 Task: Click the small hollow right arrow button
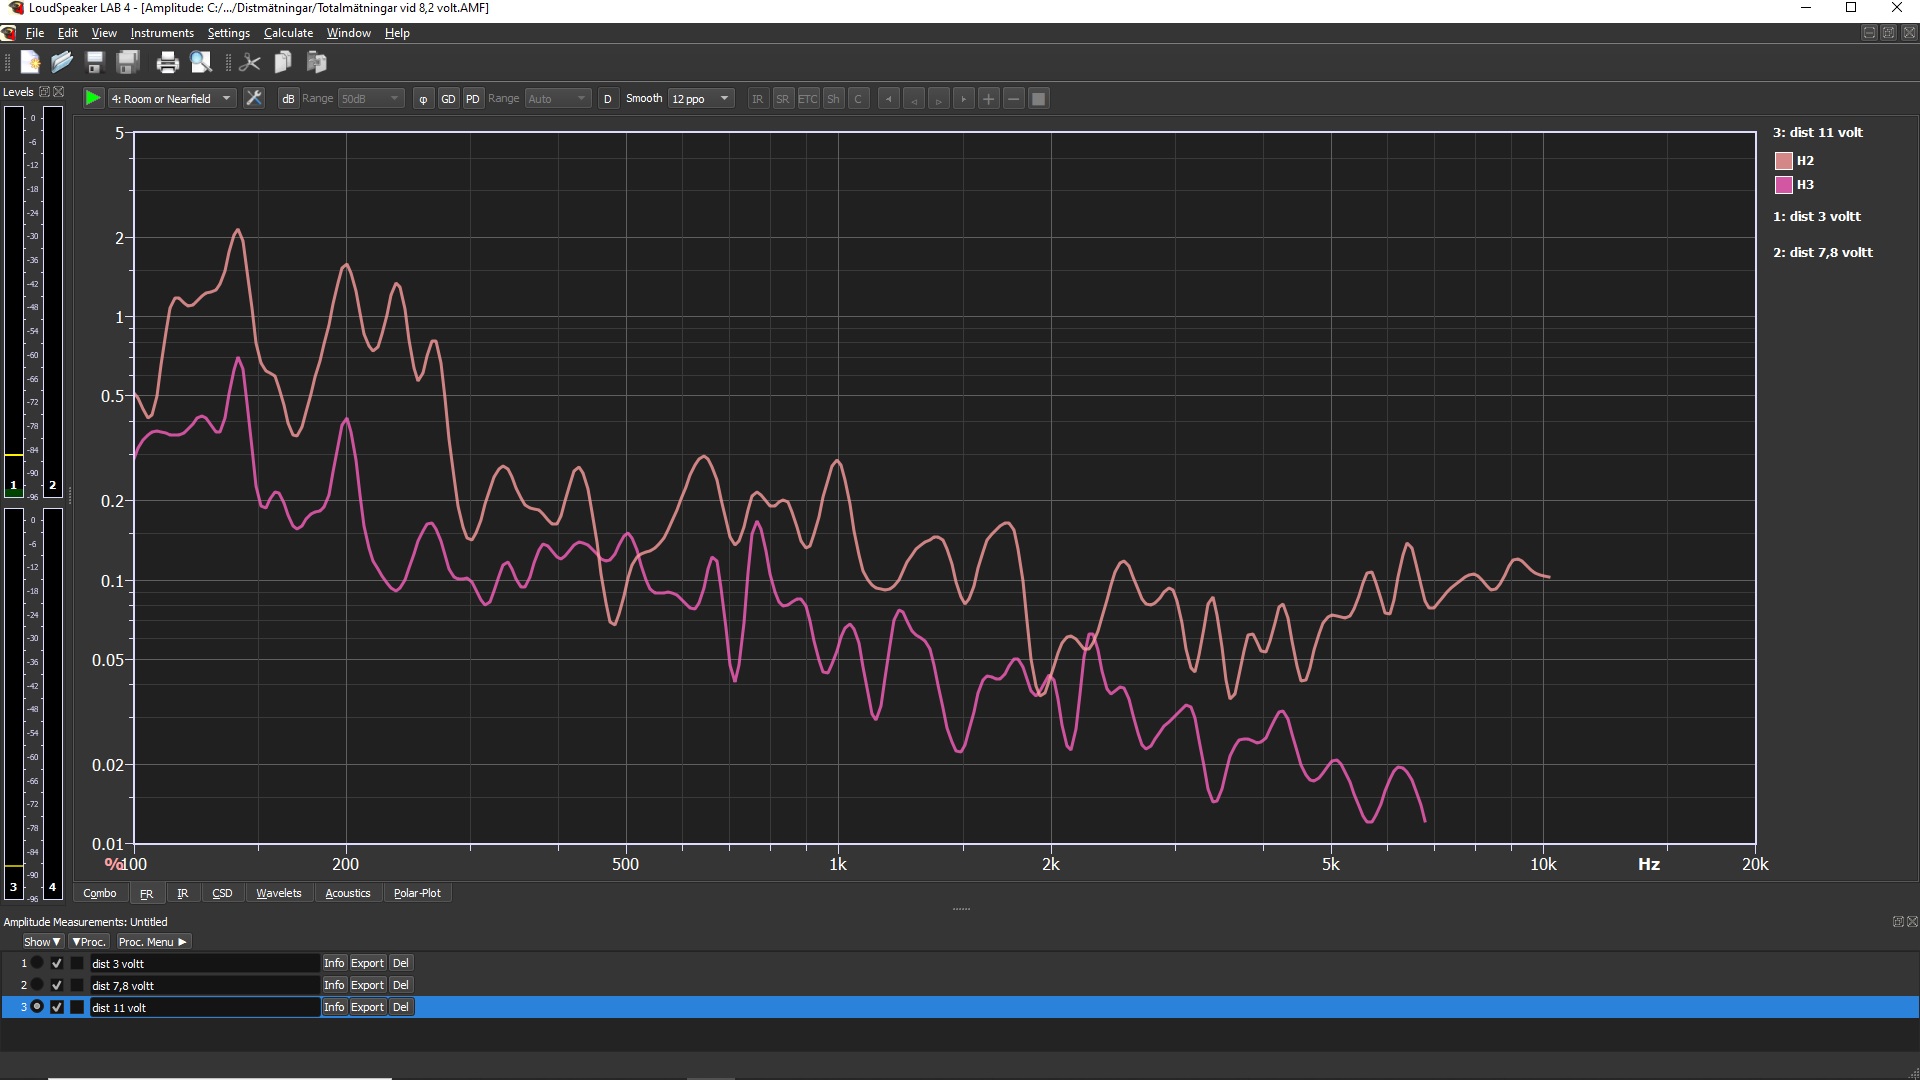(x=939, y=98)
